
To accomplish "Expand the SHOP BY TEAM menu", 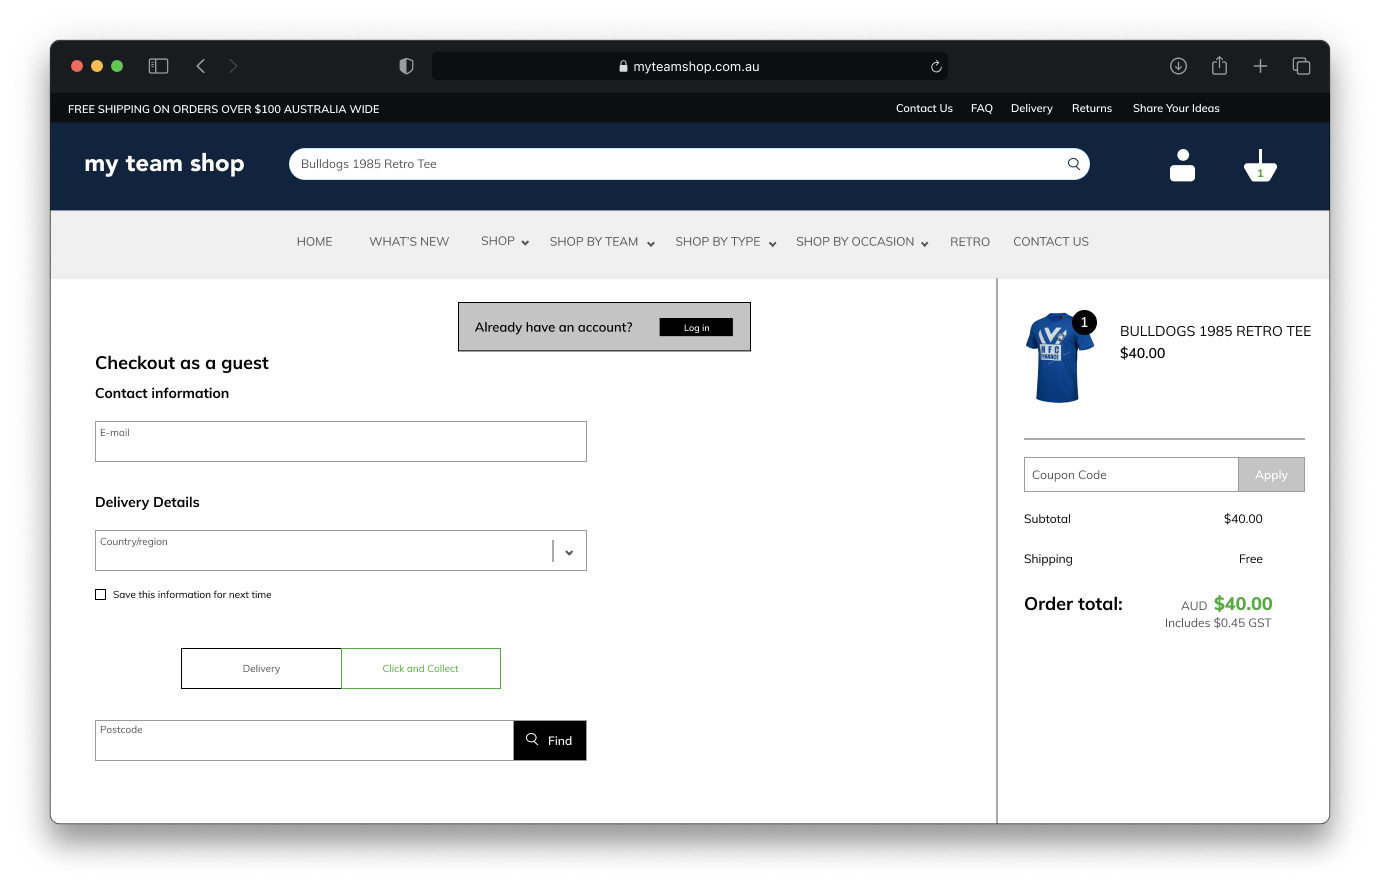I will pos(602,242).
